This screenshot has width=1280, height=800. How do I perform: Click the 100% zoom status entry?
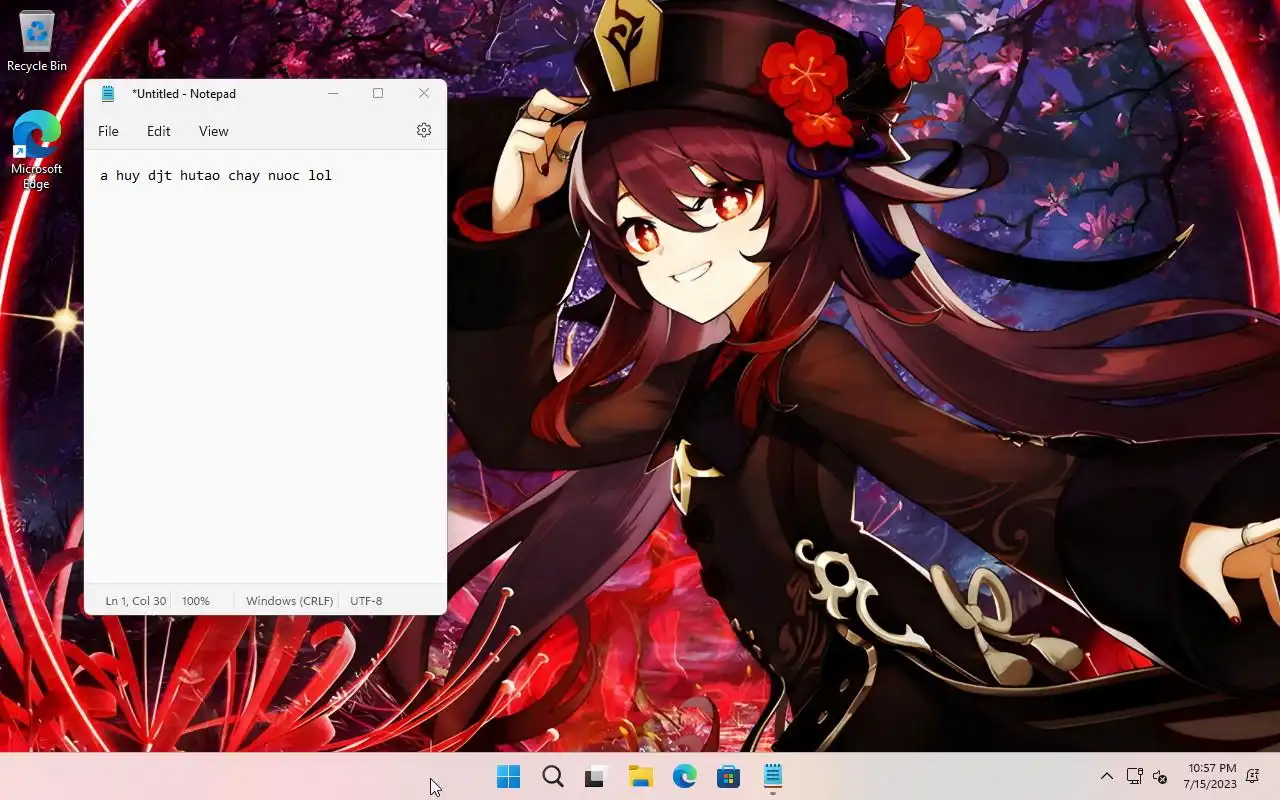pos(196,601)
